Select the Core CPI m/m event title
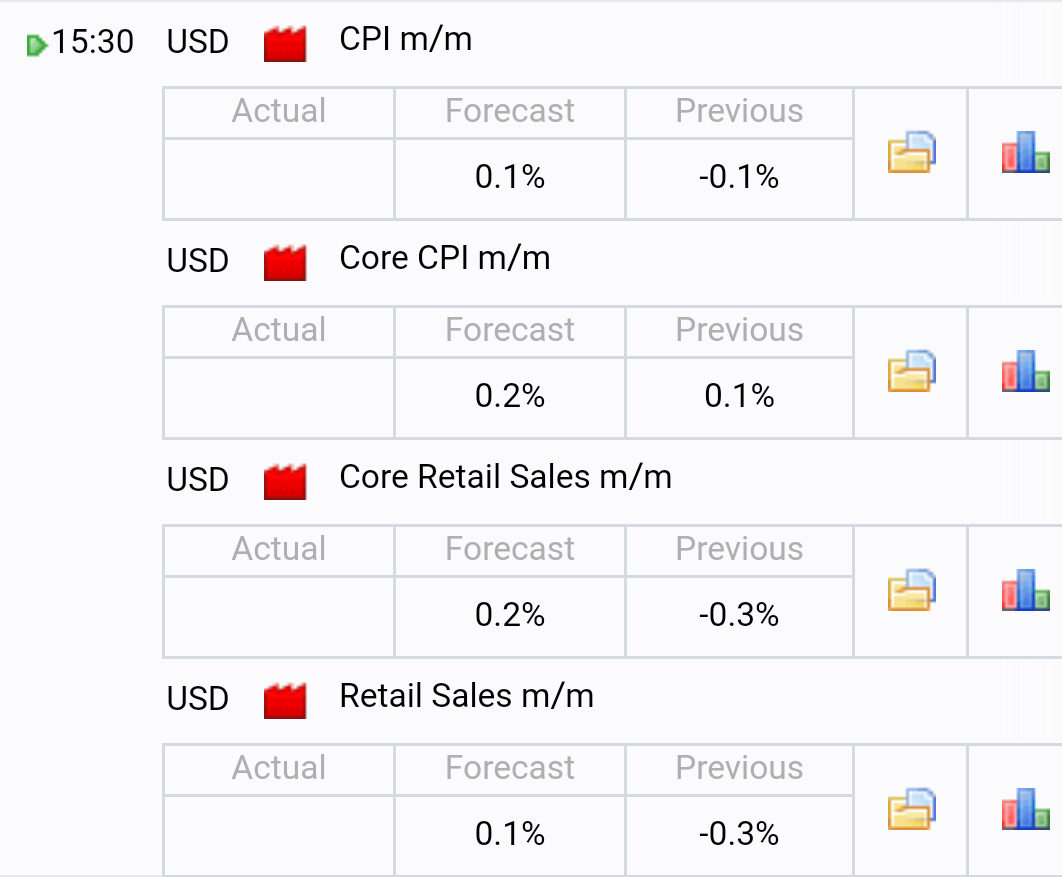The image size is (1062, 877). click(x=445, y=258)
